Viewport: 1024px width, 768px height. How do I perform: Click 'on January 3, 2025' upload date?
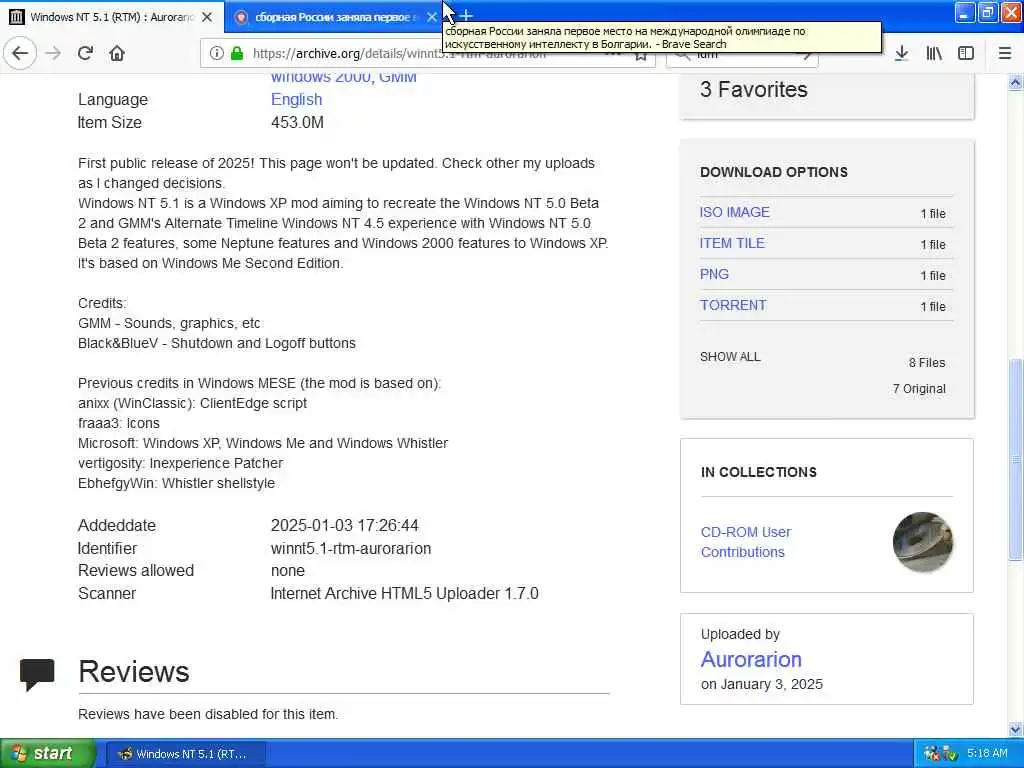[761, 684]
